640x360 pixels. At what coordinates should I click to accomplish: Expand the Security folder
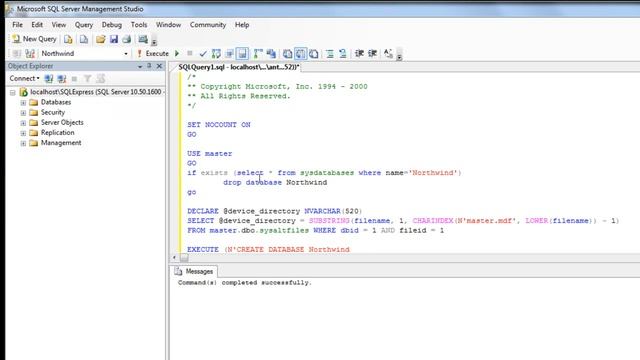(x=23, y=113)
